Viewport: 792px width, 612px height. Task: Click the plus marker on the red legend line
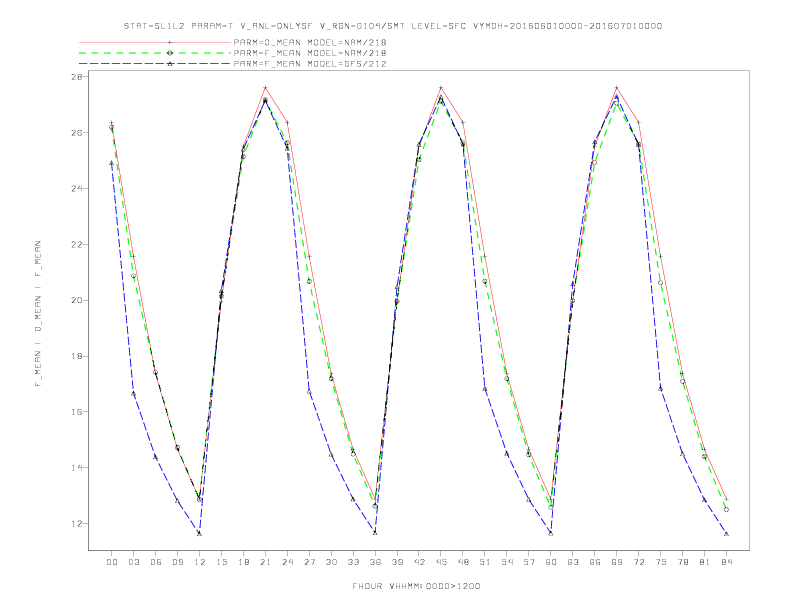pos(170,42)
